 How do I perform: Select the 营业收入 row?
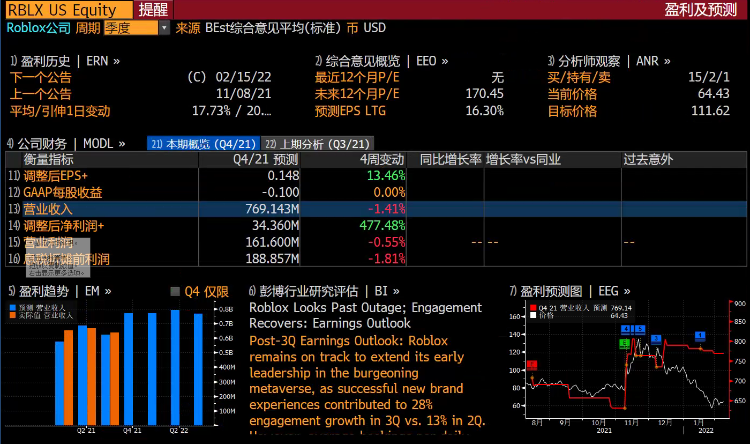(x=375, y=209)
